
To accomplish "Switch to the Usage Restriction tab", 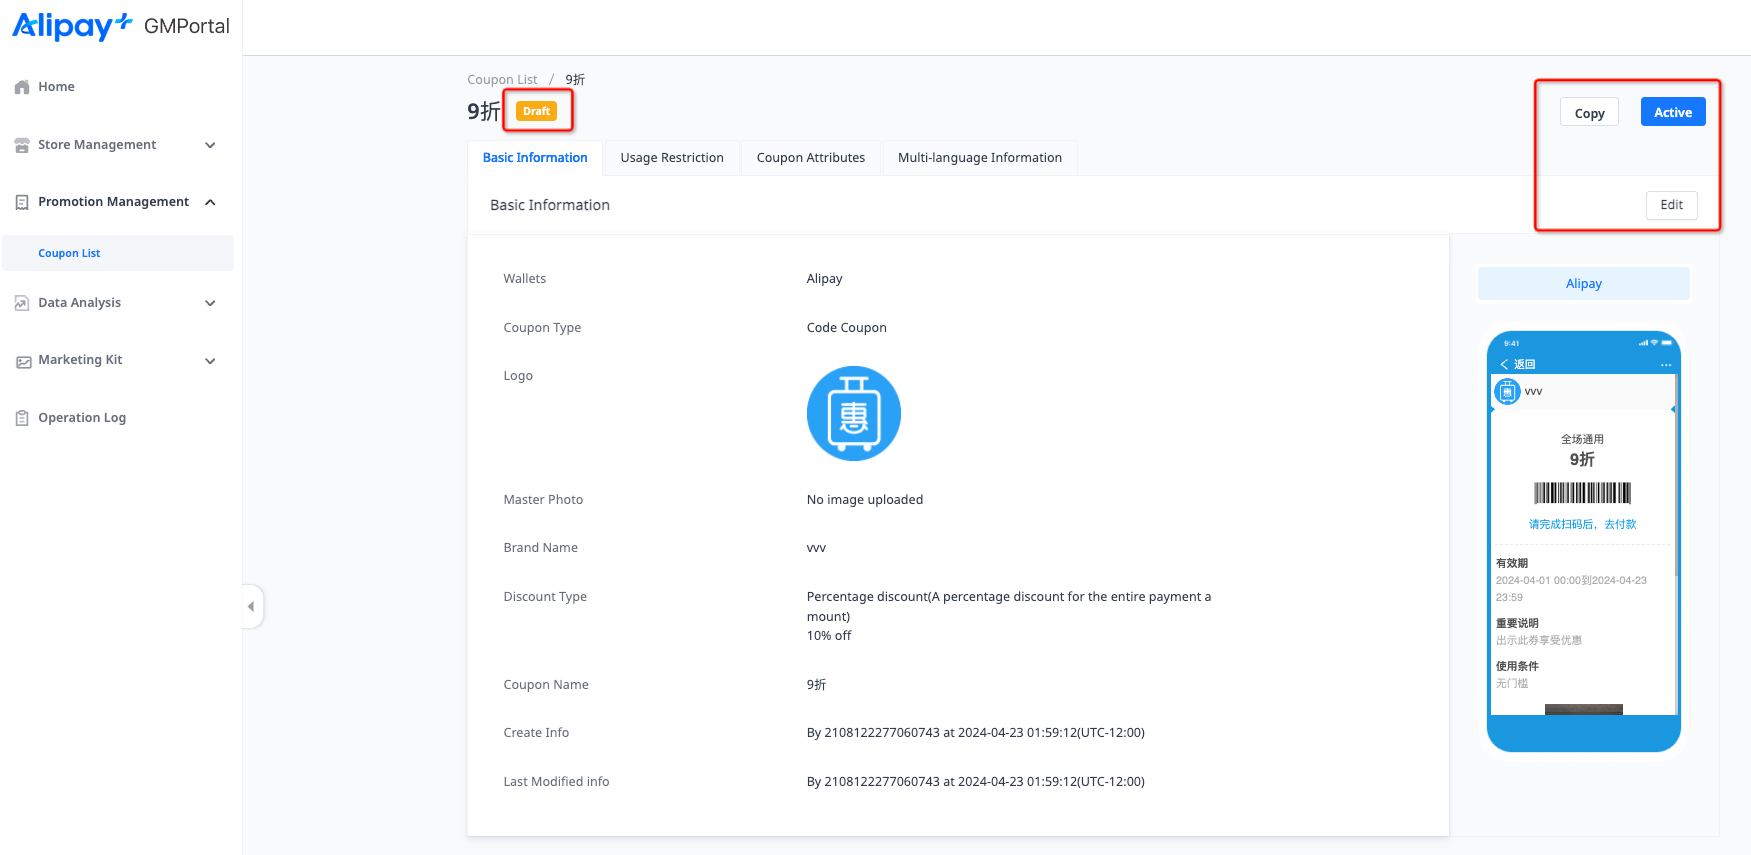I will [x=671, y=158].
